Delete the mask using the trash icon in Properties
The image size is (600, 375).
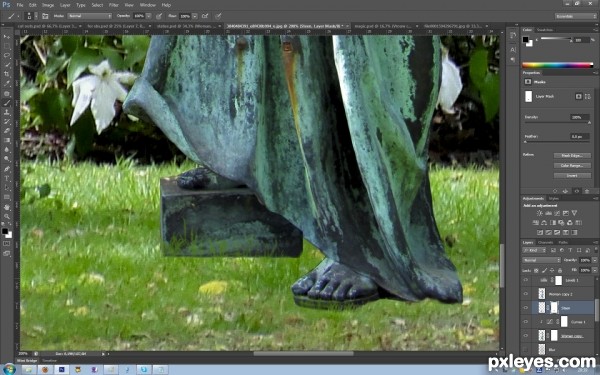tap(587, 191)
